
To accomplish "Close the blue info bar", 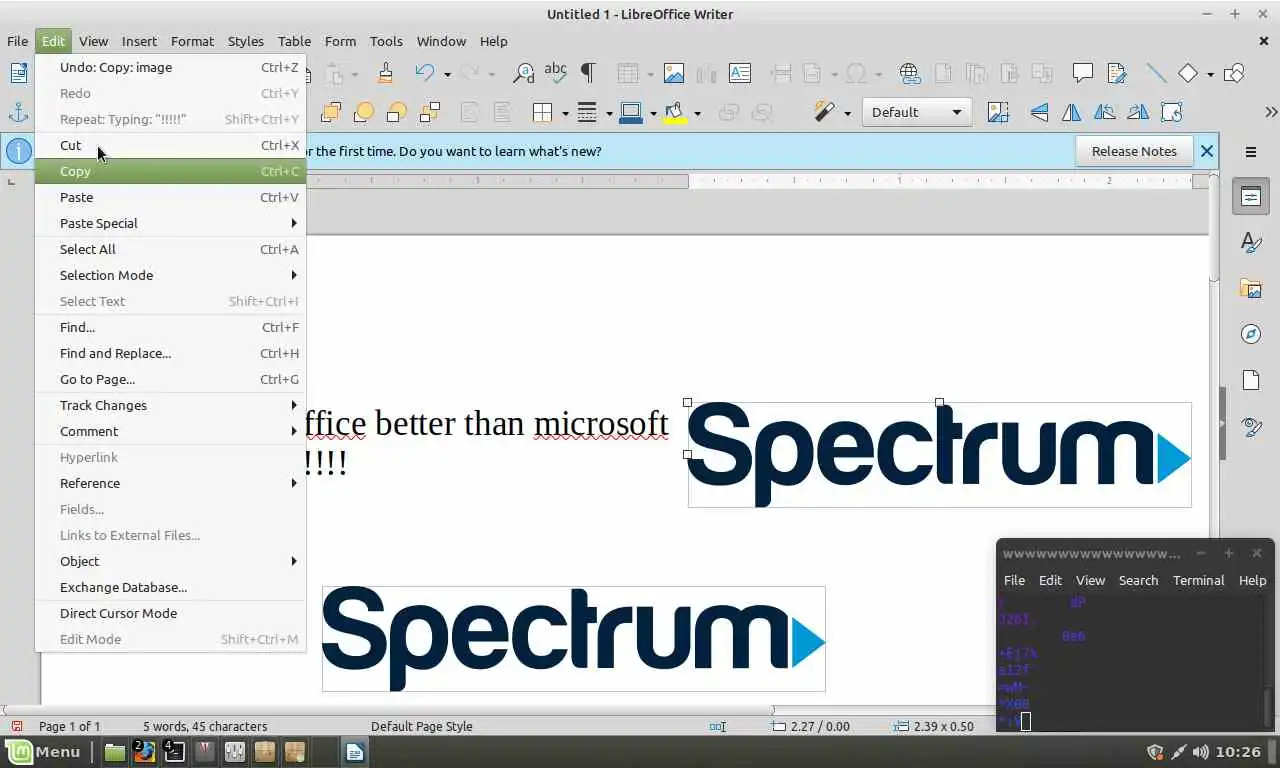I will coord(1207,151).
